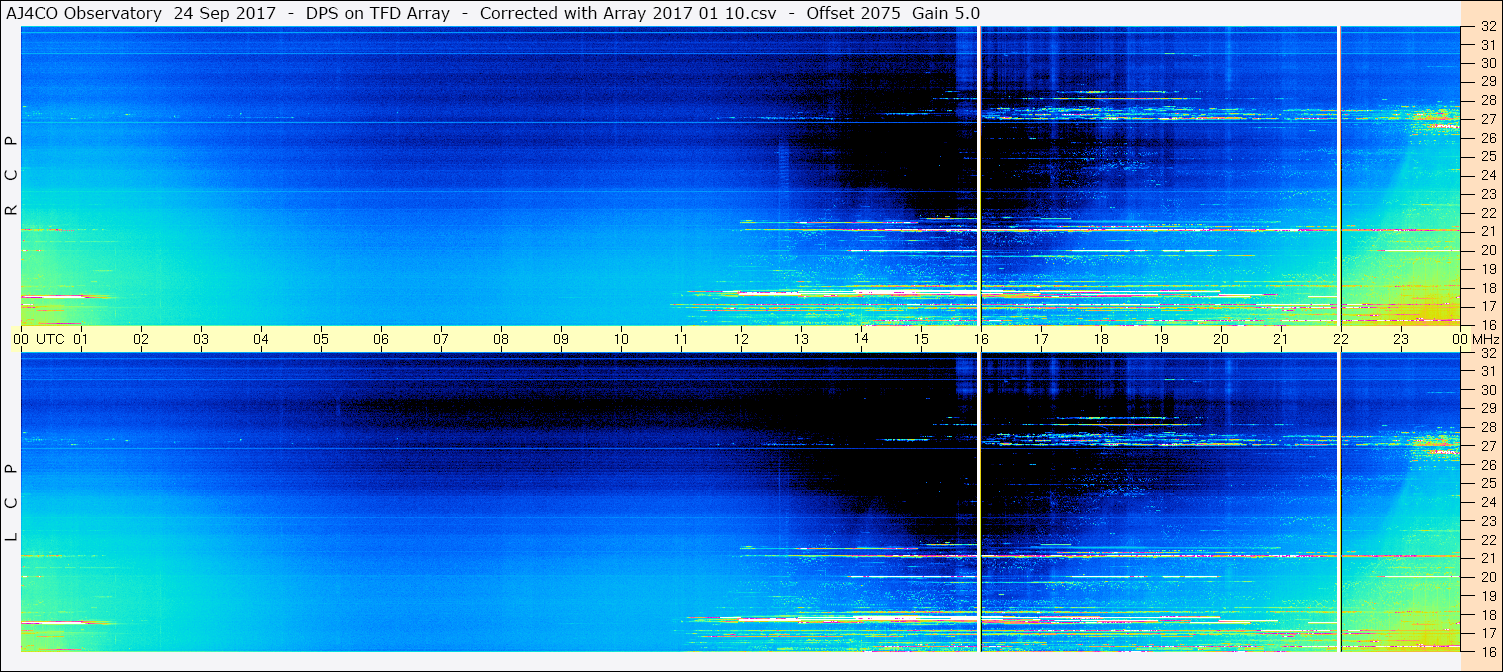Click the 20 MHz label on the LCP frequency scale
The width and height of the screenshot is (1503, 672).
click(1487, 577)
